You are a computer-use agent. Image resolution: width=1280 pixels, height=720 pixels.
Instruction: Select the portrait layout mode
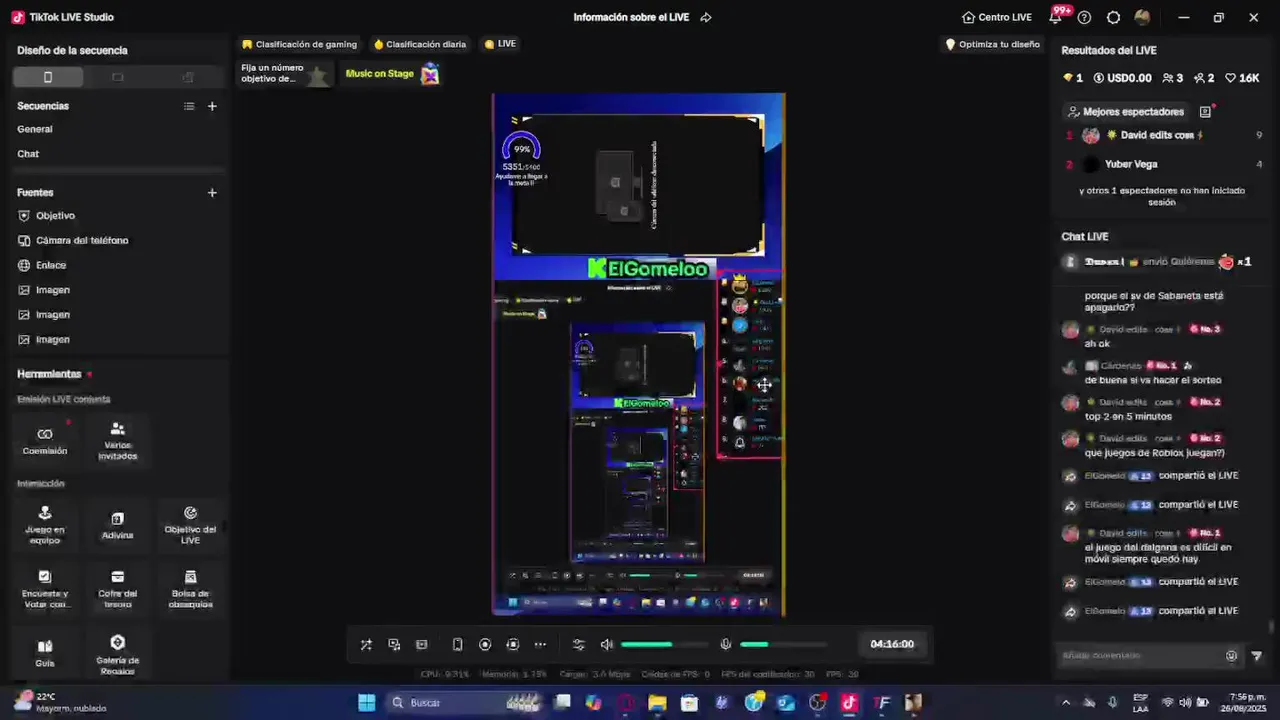pyautogui.click(x=47, y=77)
